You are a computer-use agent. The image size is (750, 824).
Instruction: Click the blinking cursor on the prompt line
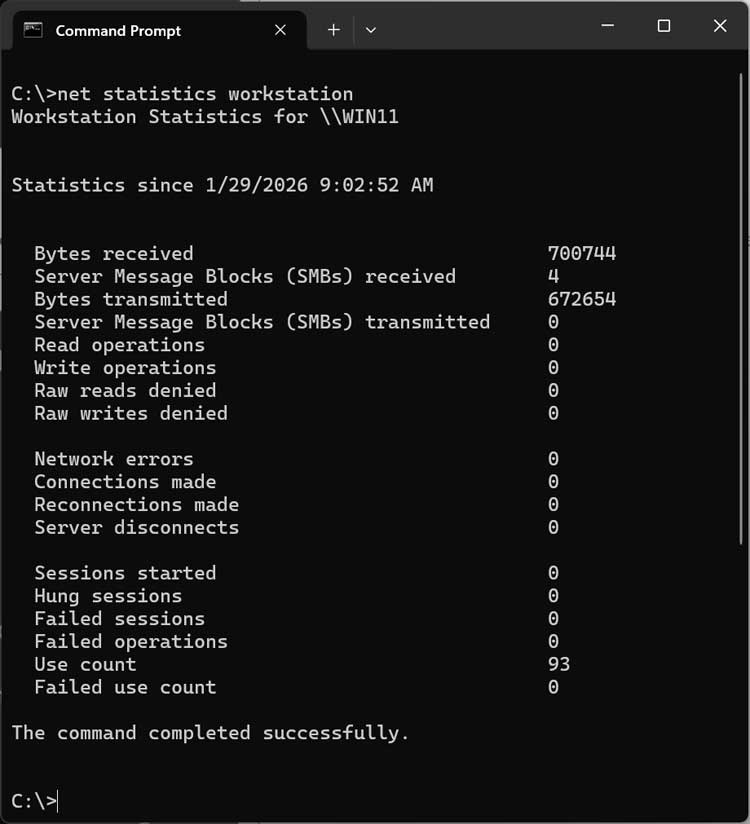(x=58, y=801)
